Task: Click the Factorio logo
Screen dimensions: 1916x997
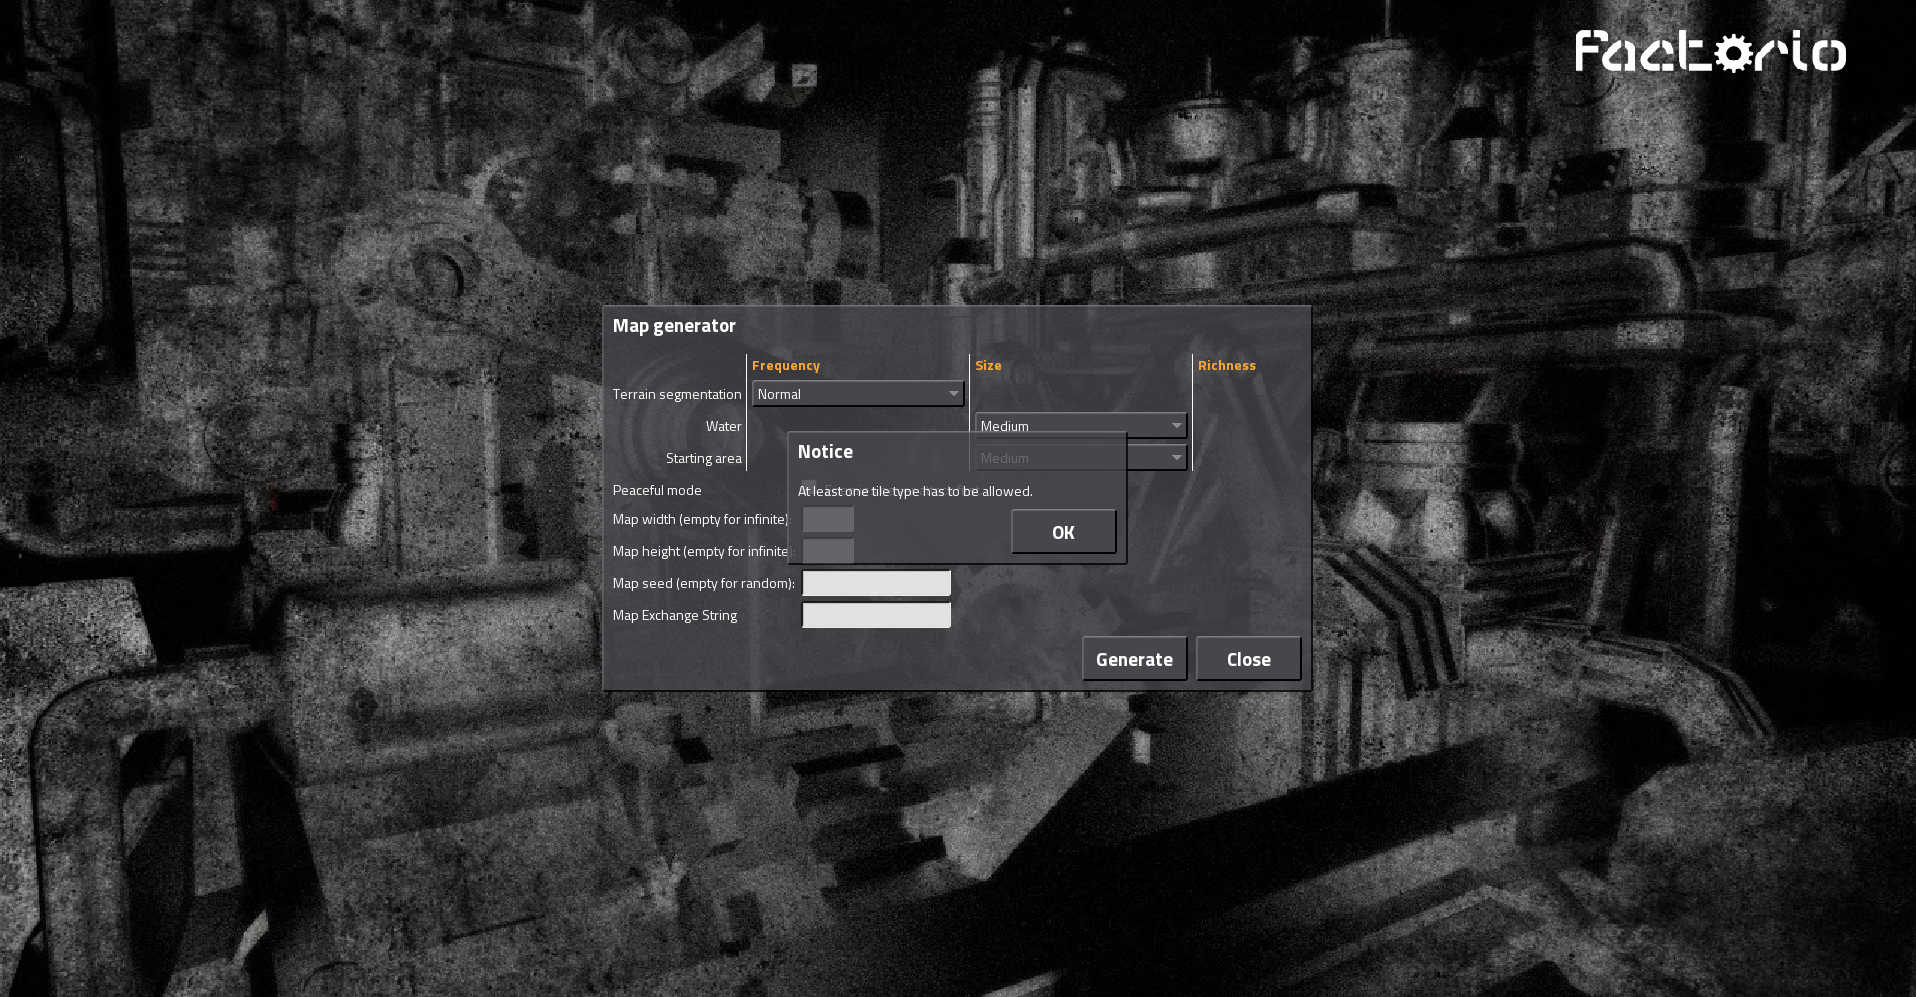Action: (1710, 51)
